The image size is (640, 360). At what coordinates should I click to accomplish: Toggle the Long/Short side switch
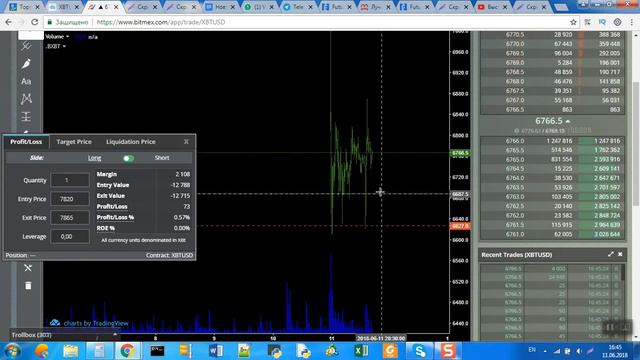click(x=128, y=158)
